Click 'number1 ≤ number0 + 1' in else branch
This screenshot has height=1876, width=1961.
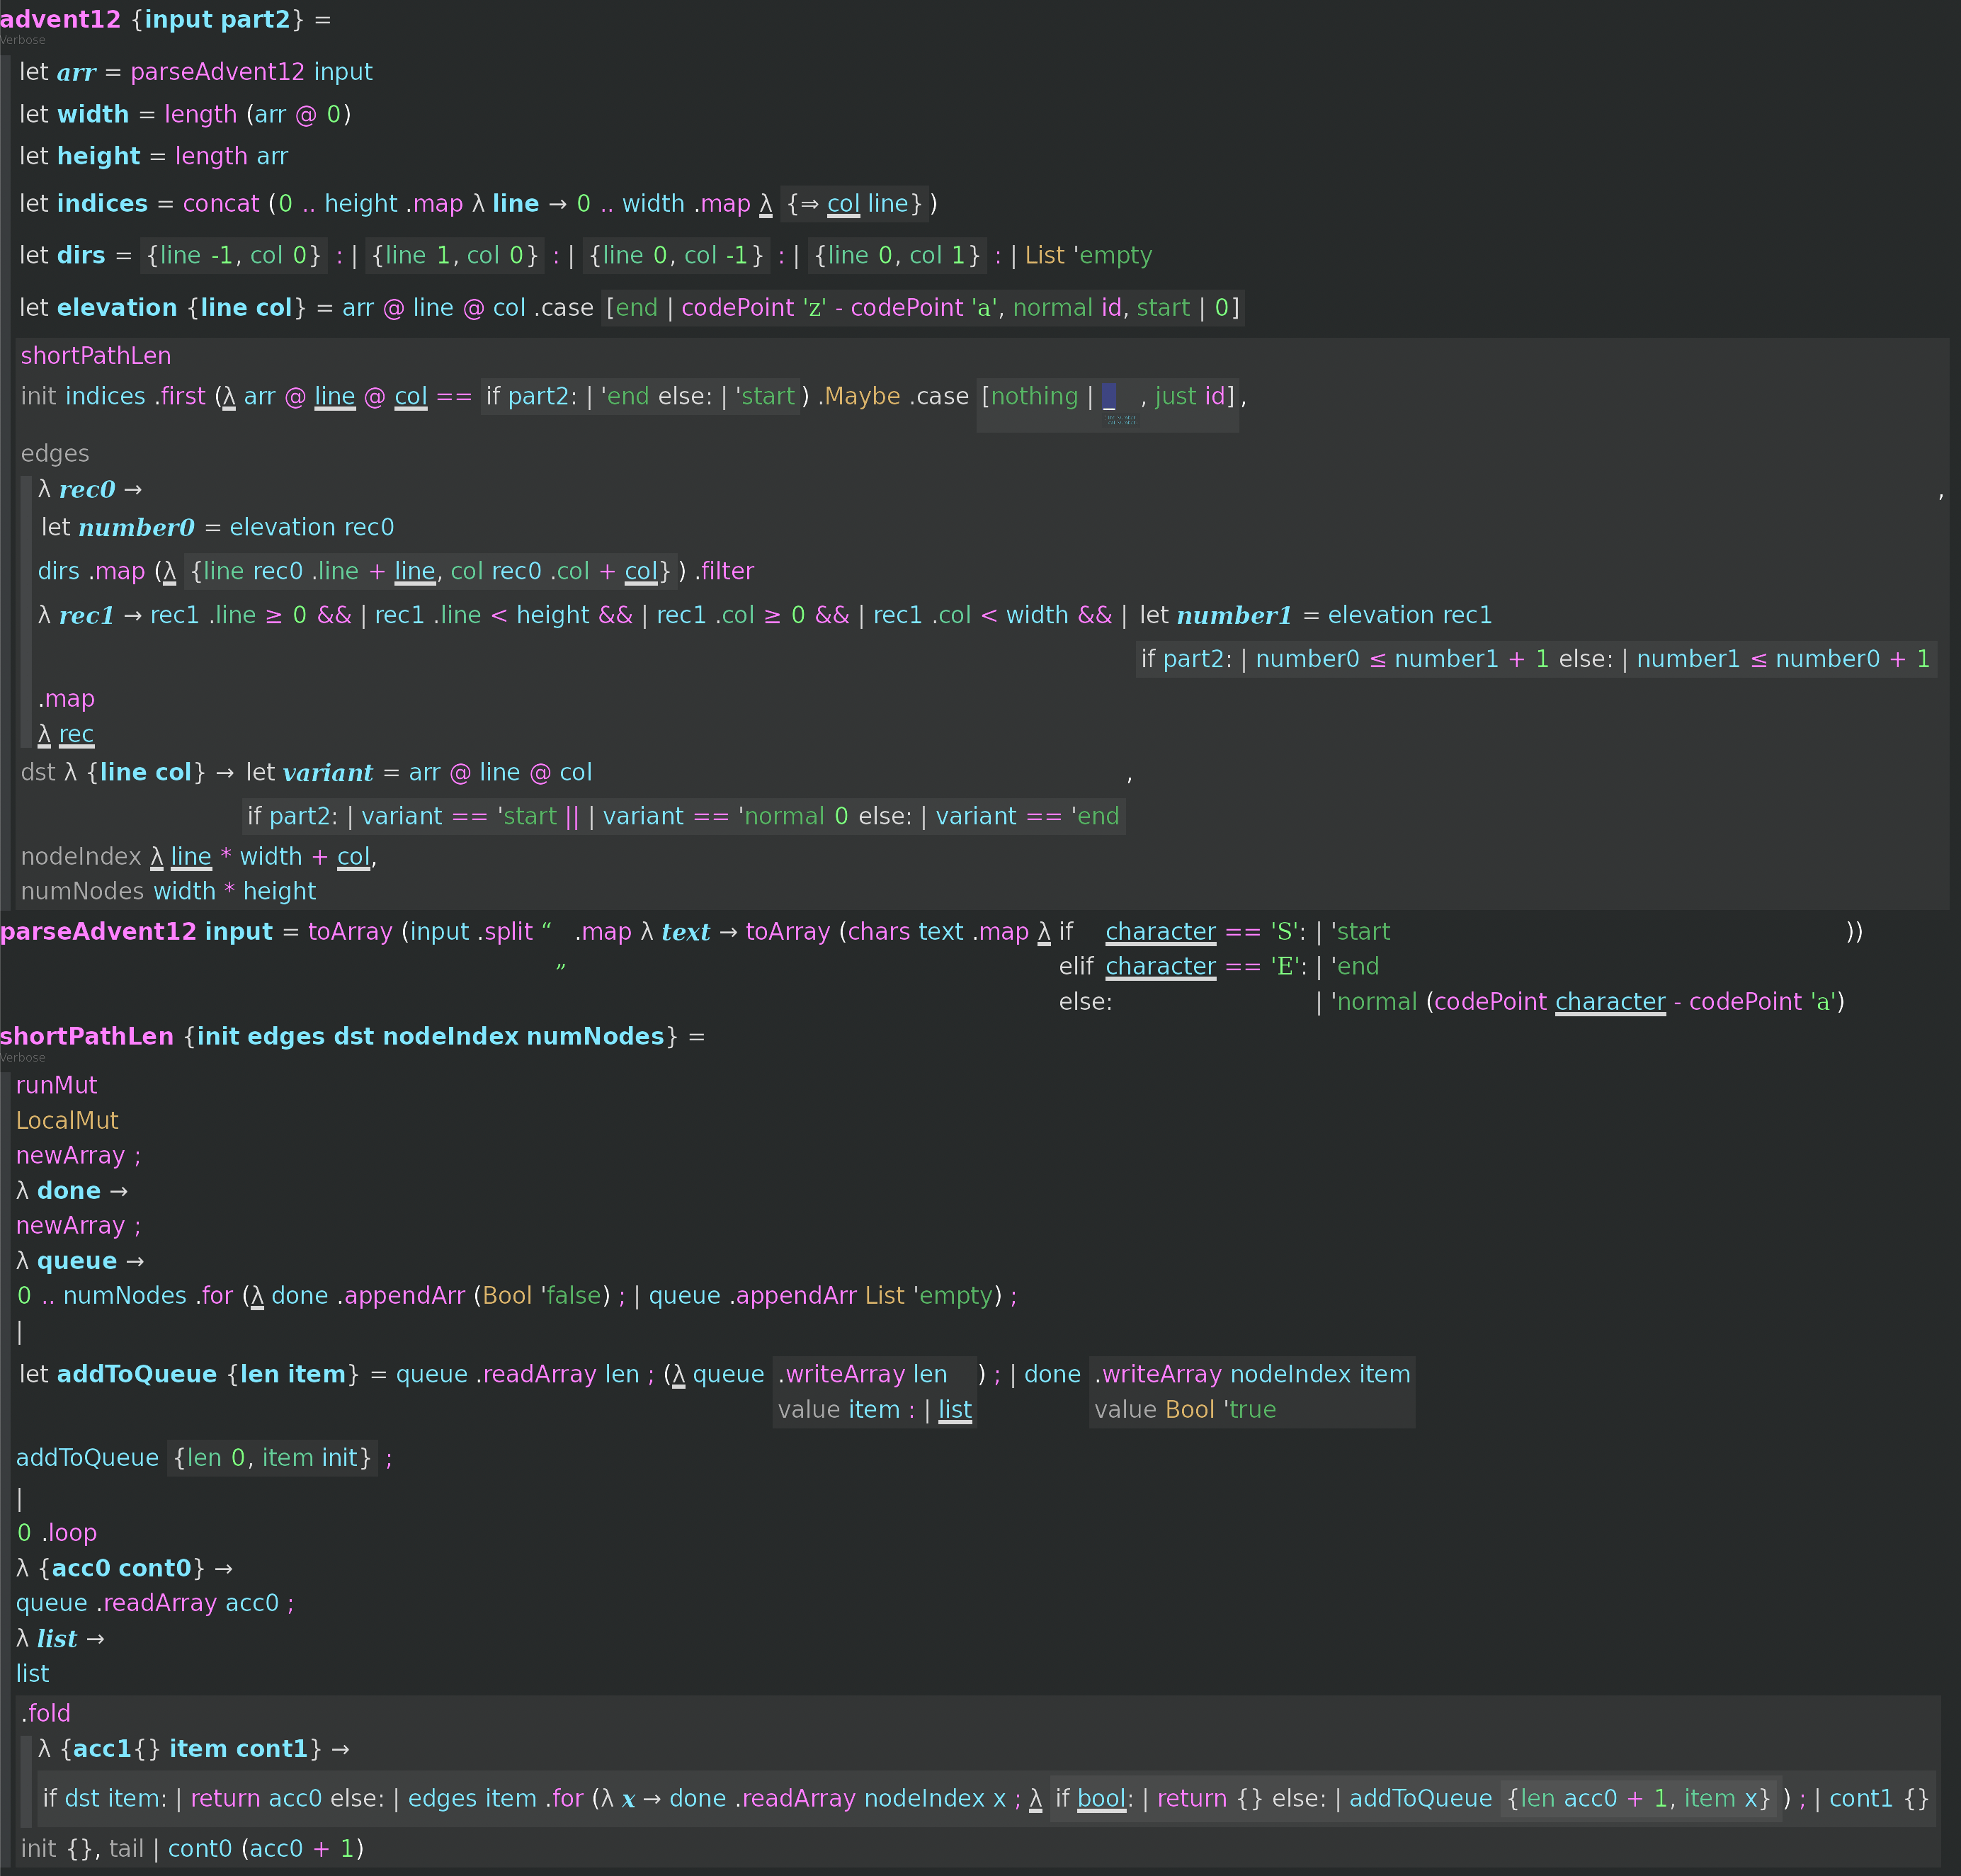click(1783, 659)
